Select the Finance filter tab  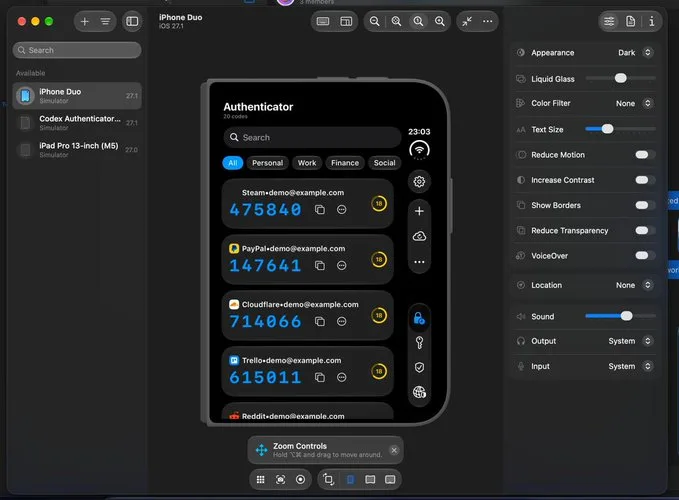[345, 163]
